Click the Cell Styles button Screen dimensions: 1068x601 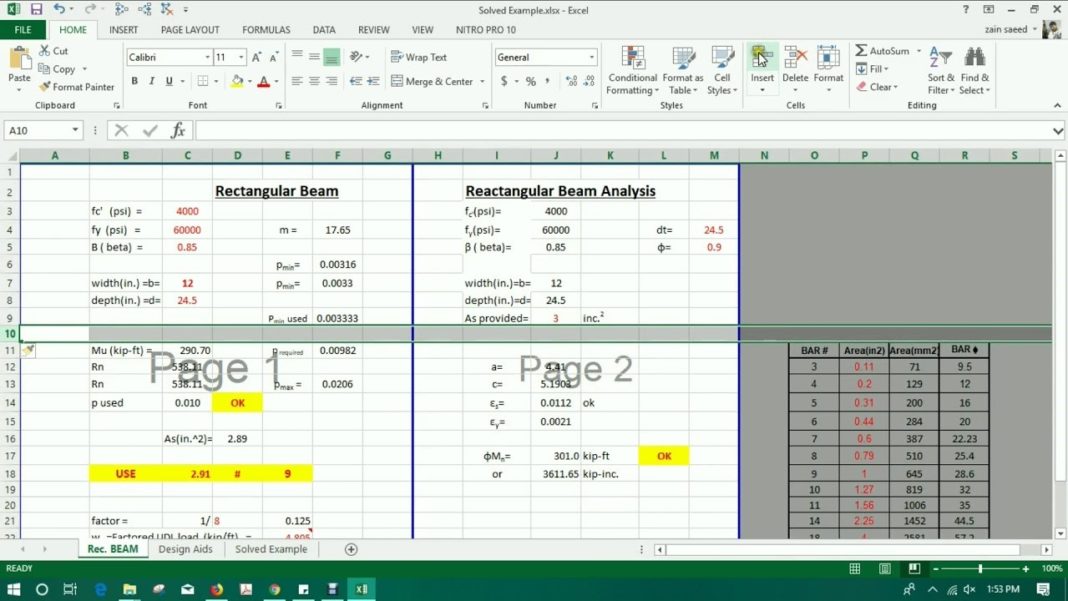723,71
